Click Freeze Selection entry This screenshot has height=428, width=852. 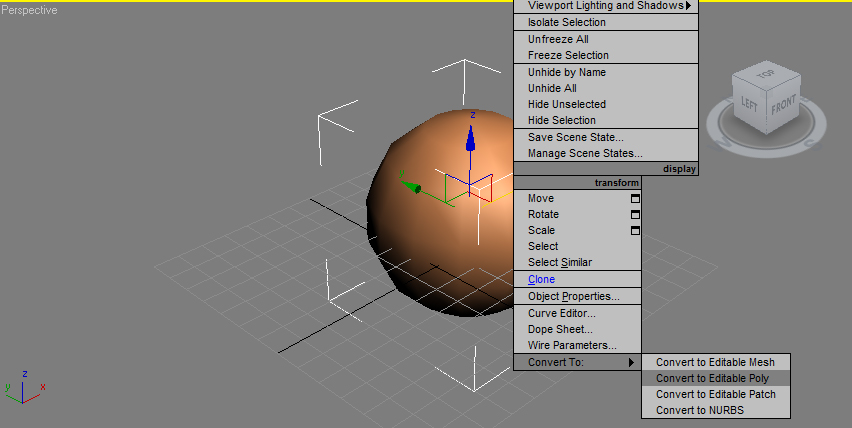point(567,56)
